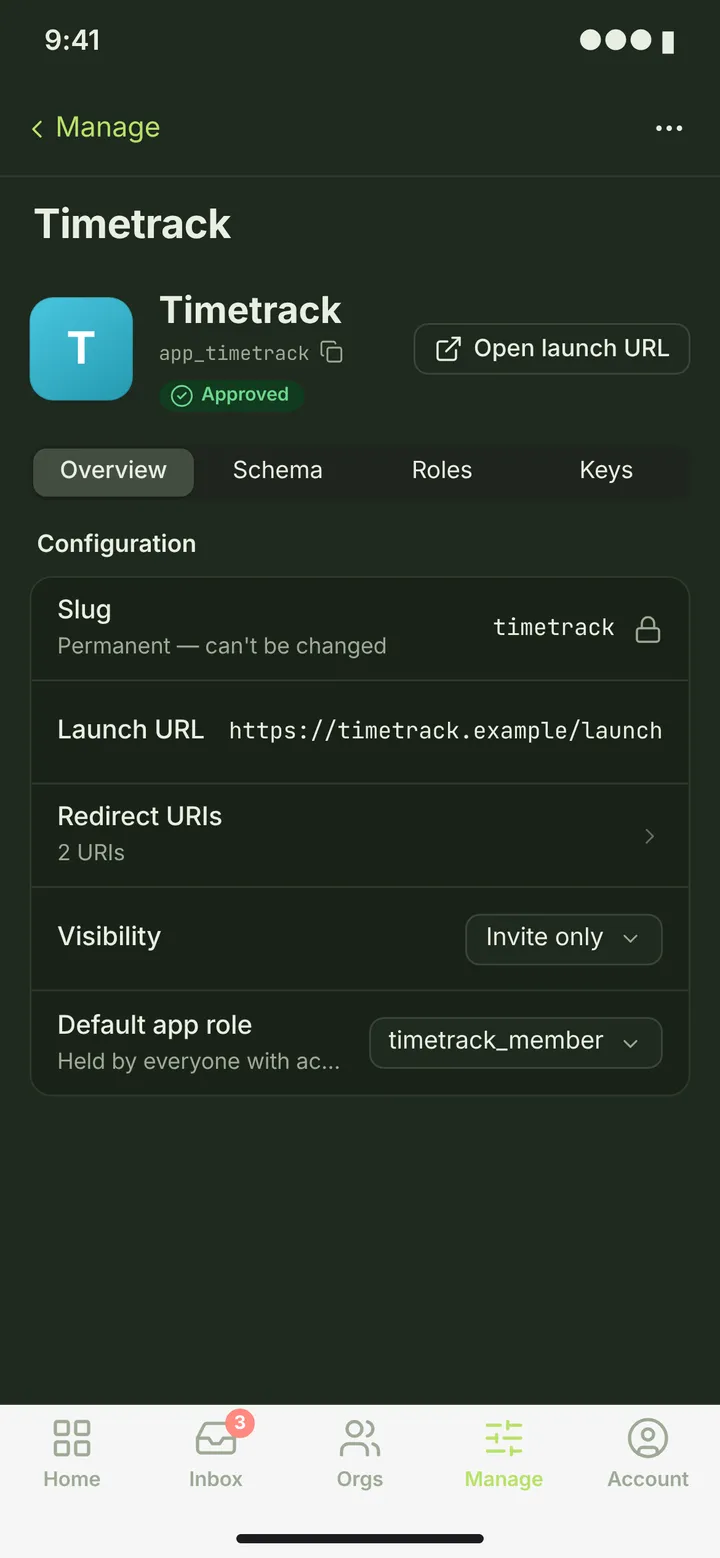720x1558 pixels.
Task: Click the lock icon beside the slug
Action: 648,629
